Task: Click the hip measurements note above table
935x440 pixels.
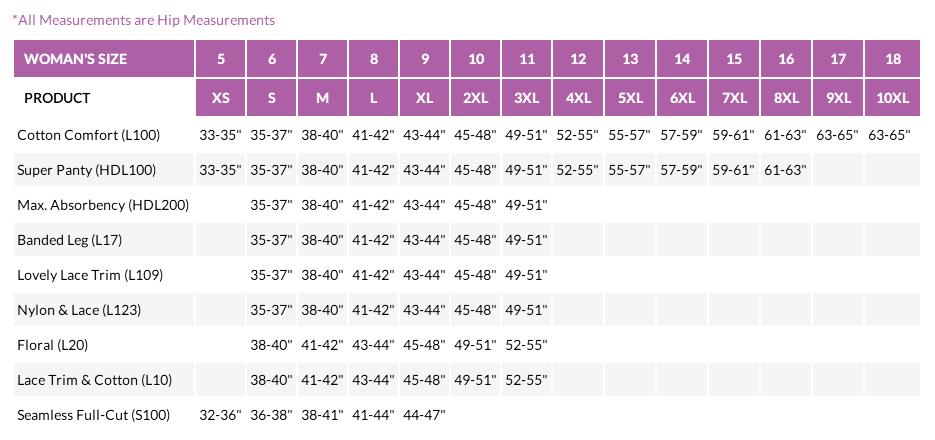Action: (143, 20)
